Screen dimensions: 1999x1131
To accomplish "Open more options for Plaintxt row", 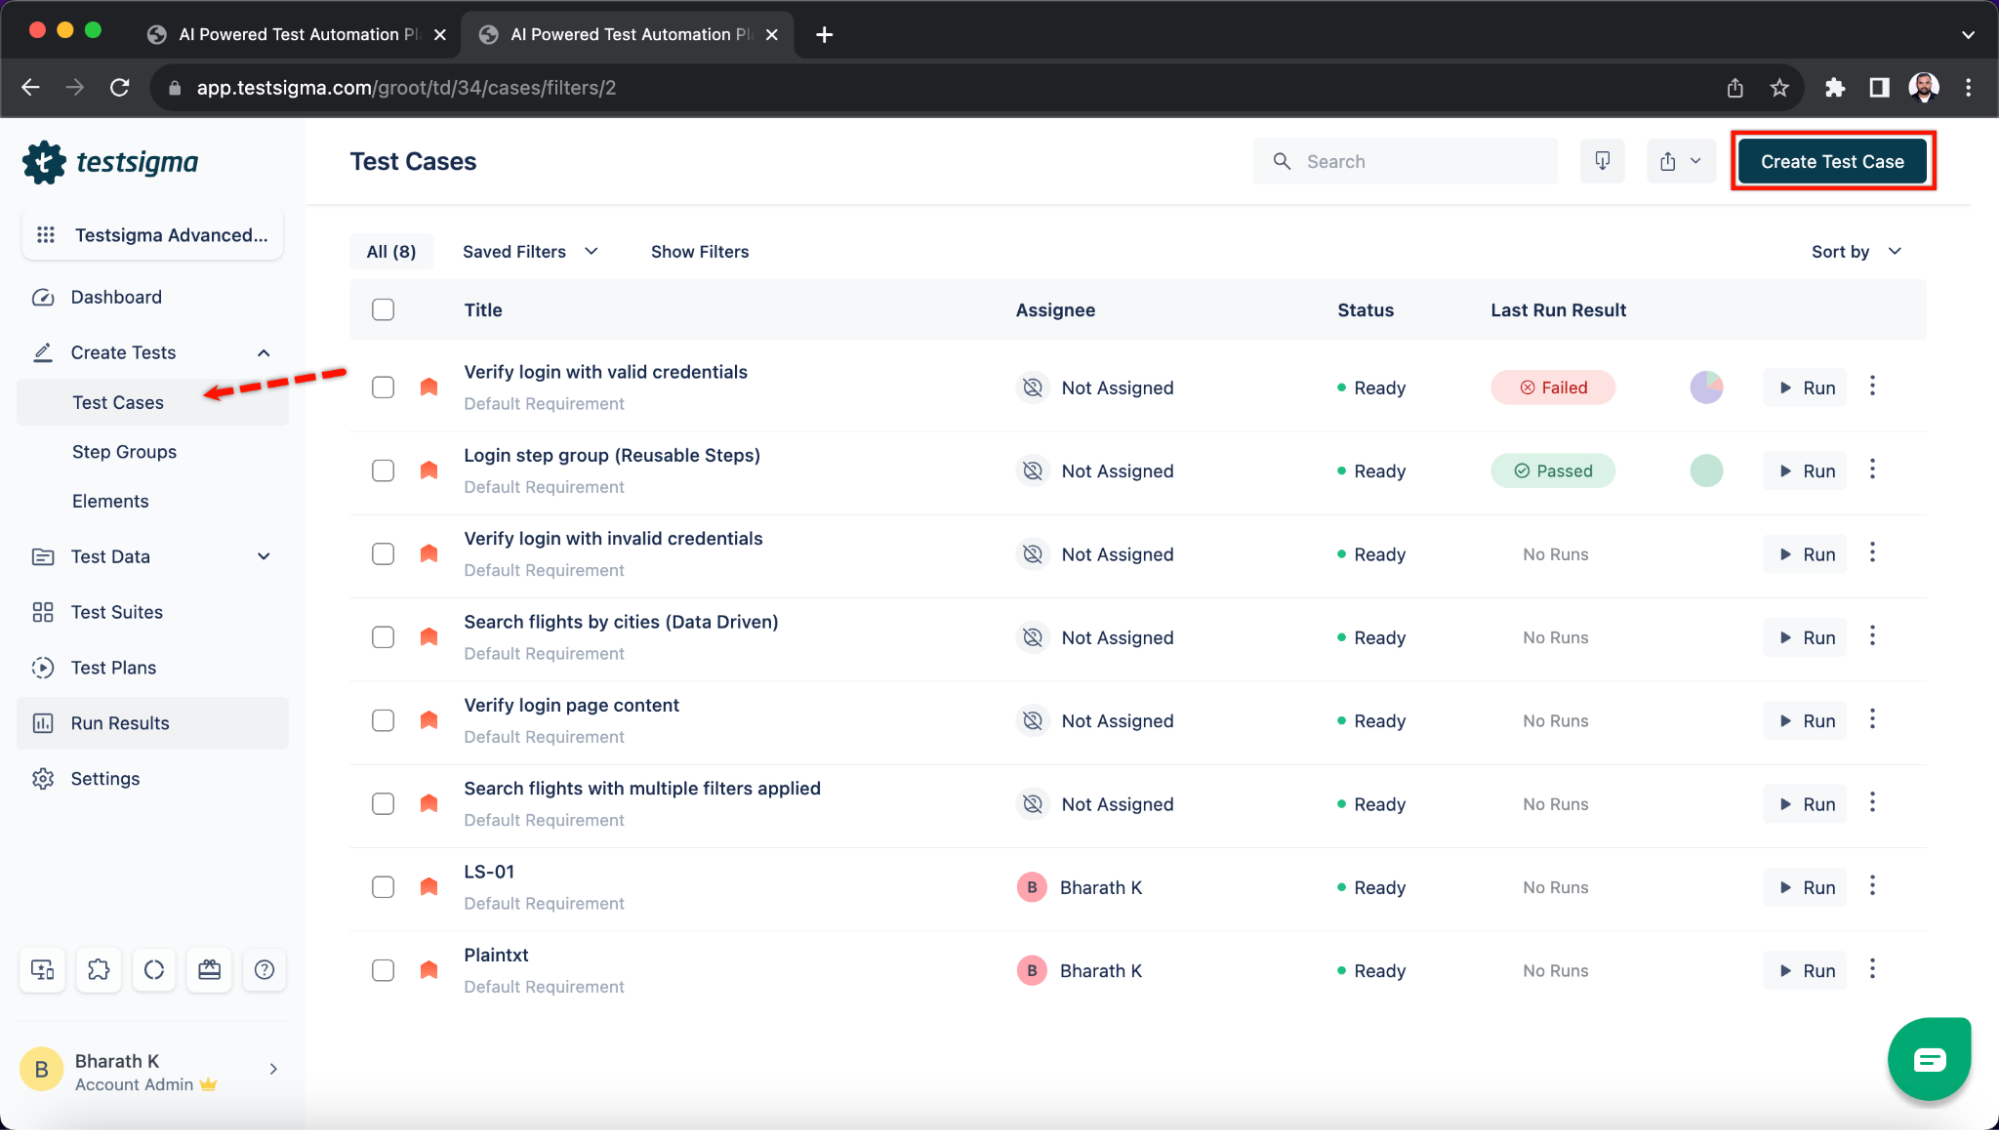I will (x=1872, y=970).
